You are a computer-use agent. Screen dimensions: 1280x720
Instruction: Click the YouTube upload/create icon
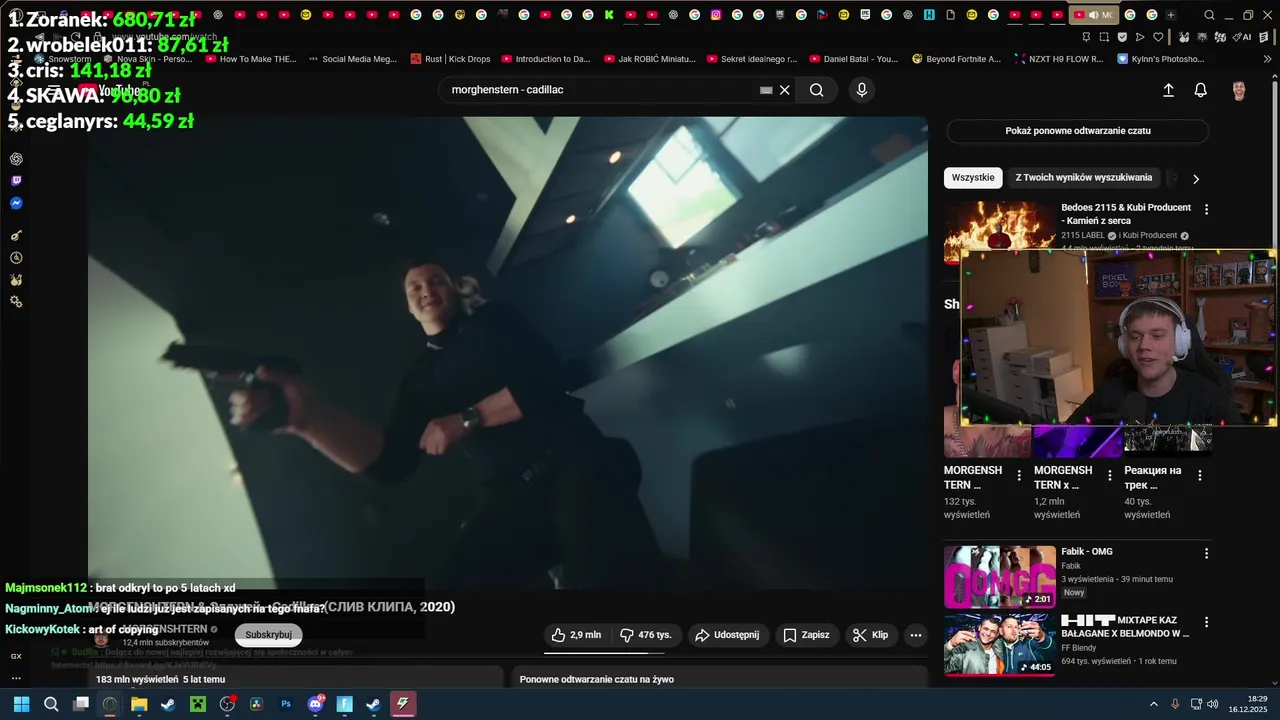tap(1168, 90)
